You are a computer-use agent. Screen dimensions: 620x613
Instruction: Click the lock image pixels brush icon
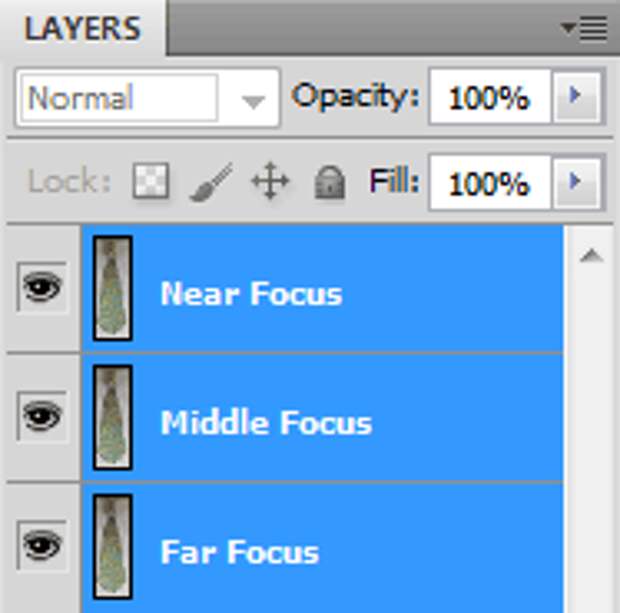point(211,182)
